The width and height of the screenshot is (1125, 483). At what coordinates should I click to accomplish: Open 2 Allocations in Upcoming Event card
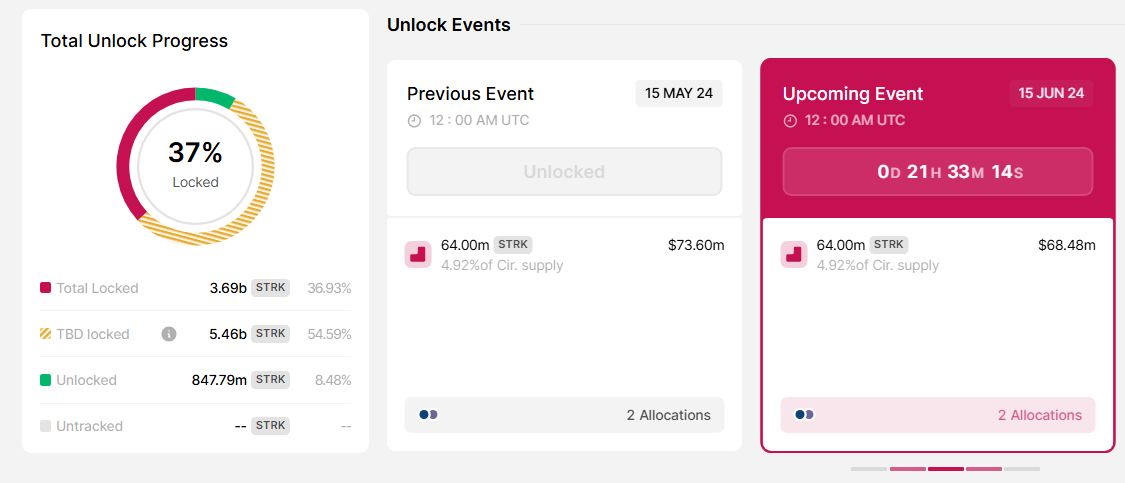coord(1039,415)
